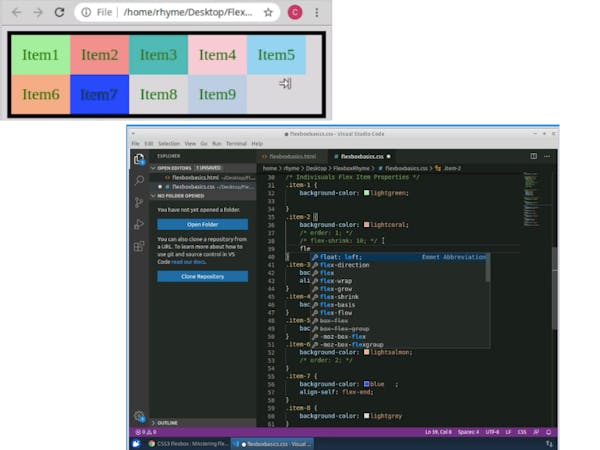This screenshot has width=600, height=450.
Task: Open the taskbar application launcher icon
Action: pos(136,444)
